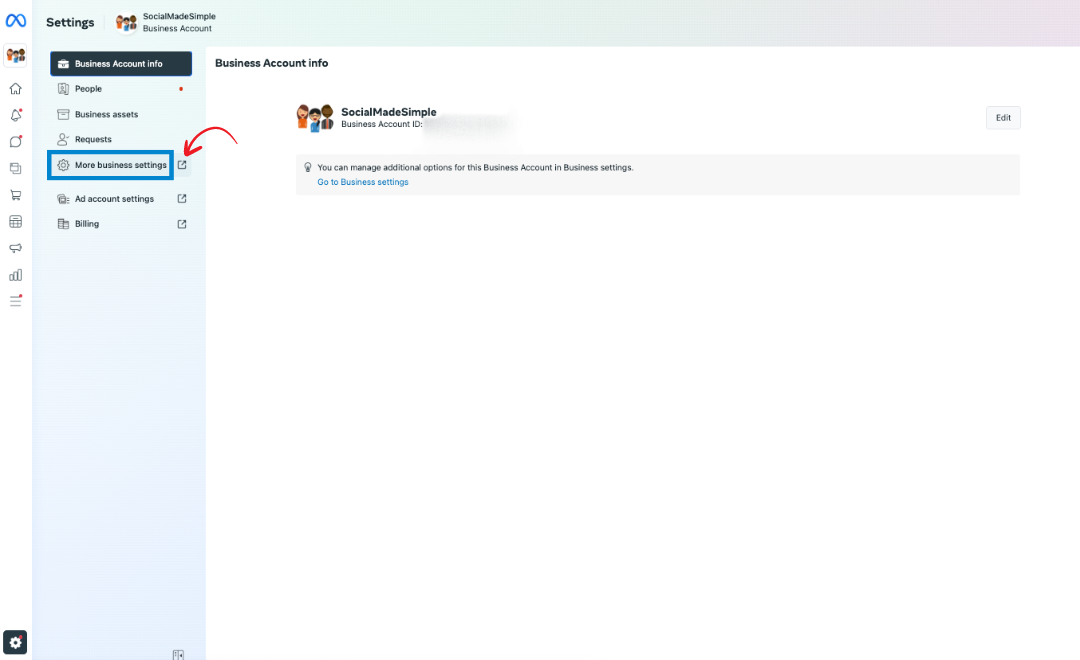Click the Edit button
Viewport: 1080px width, 660px height.
point(1003,118)
